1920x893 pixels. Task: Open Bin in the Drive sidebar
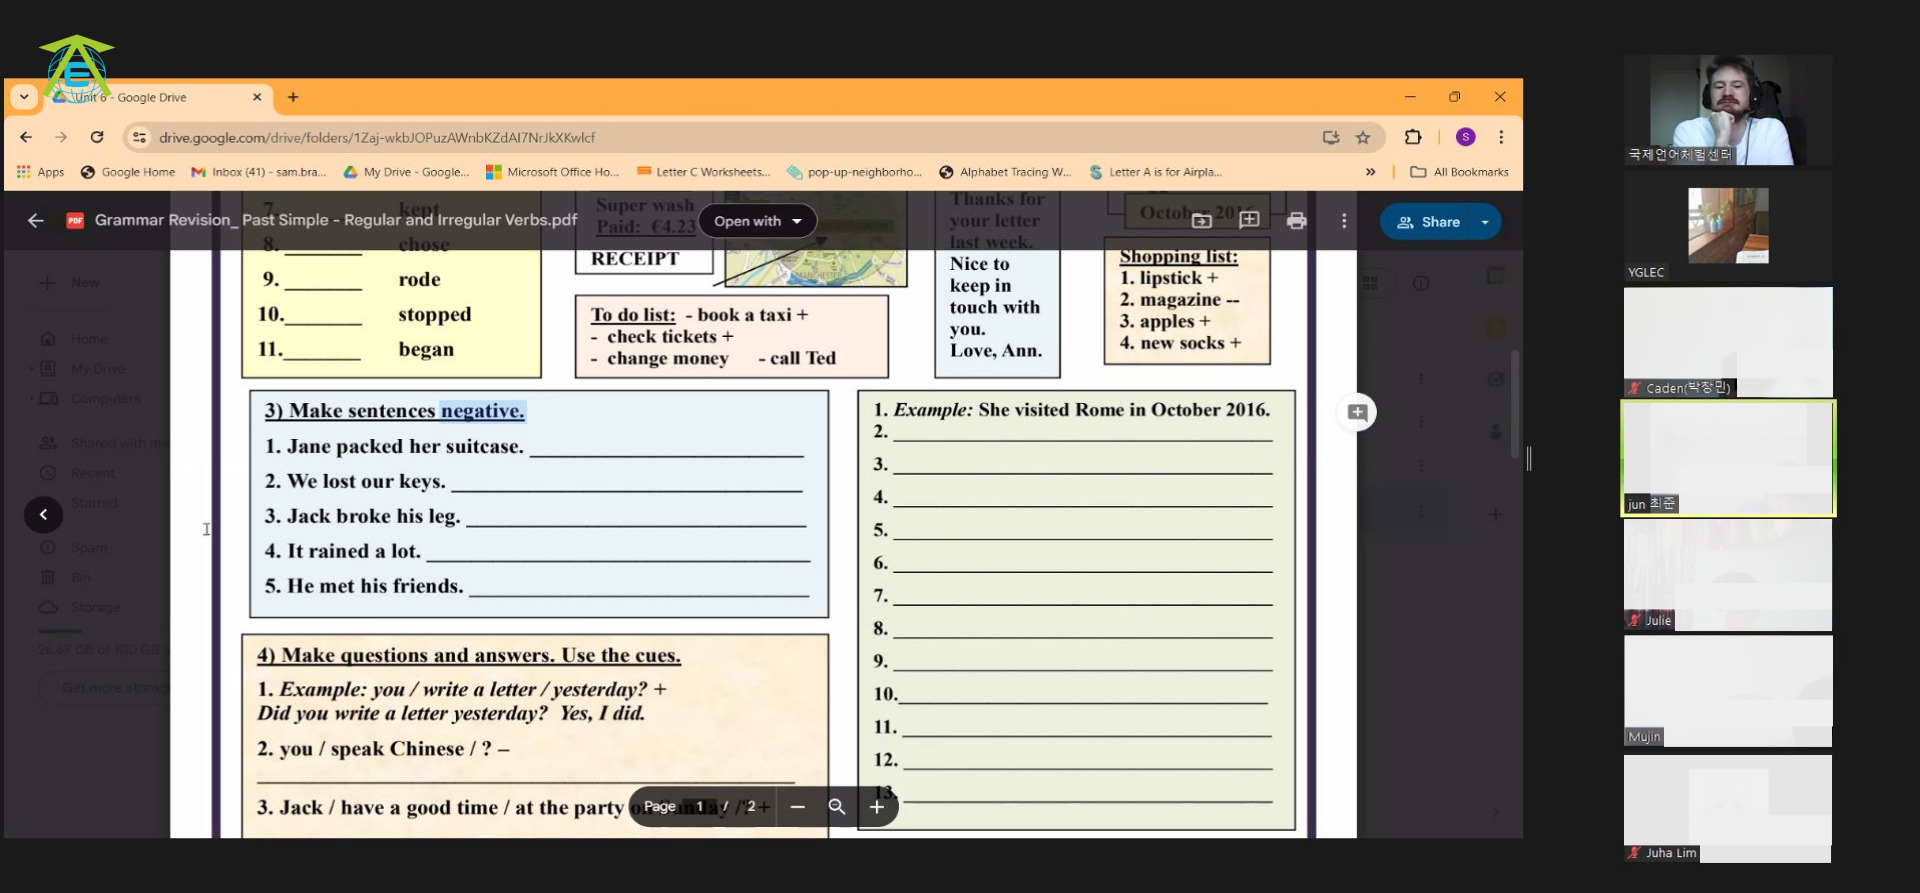[x=66, y=577]
